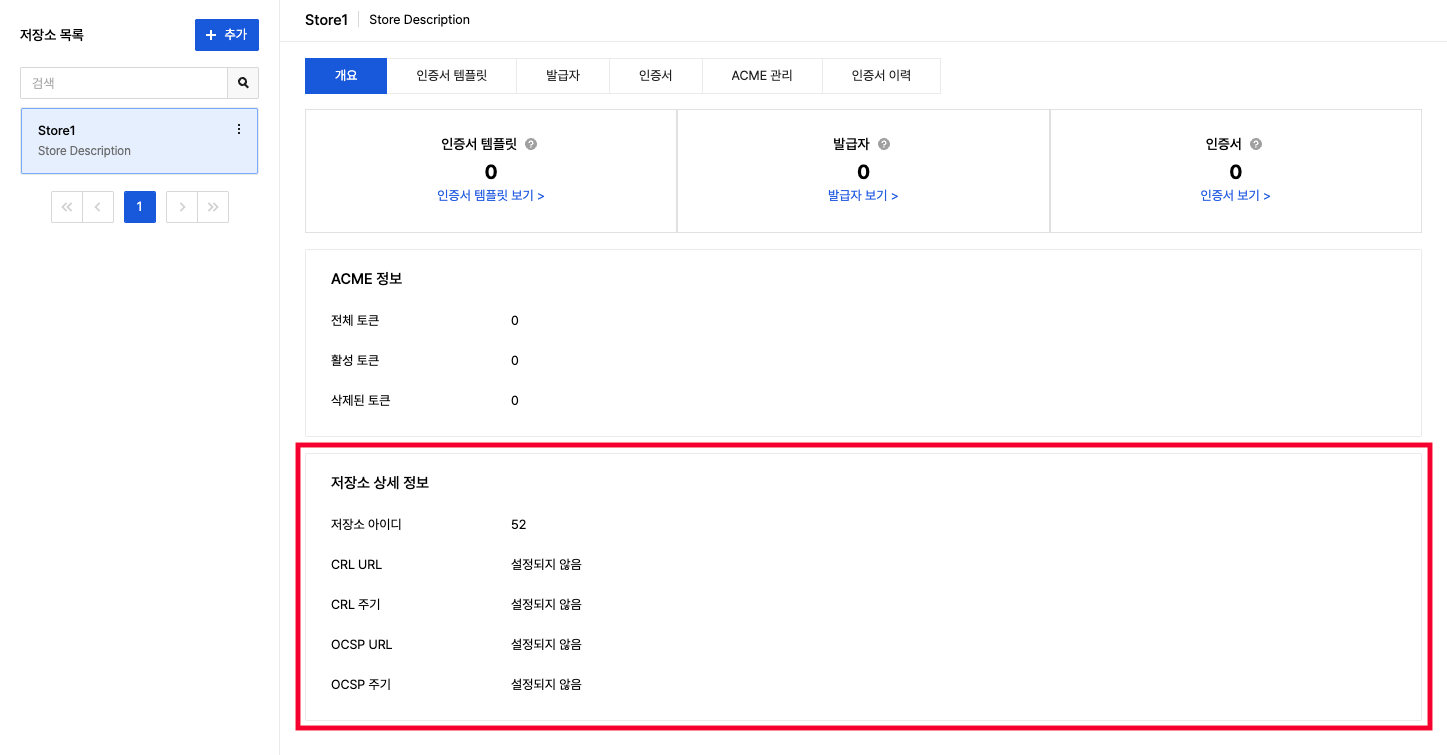Go to first page of store list
The width and height of the screenshot is (1447, 755).
(67, 207)
